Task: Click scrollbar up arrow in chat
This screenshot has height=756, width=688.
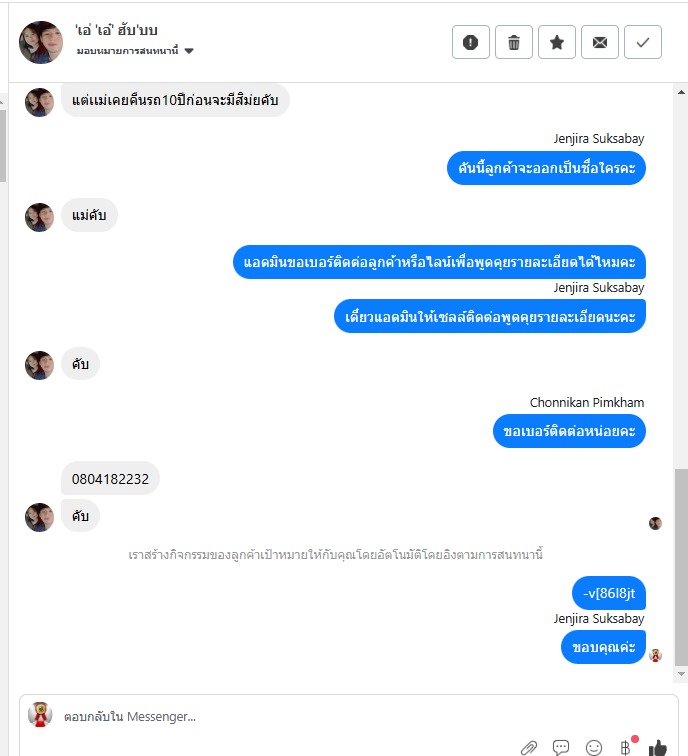Action: click(x=681, y=92)
